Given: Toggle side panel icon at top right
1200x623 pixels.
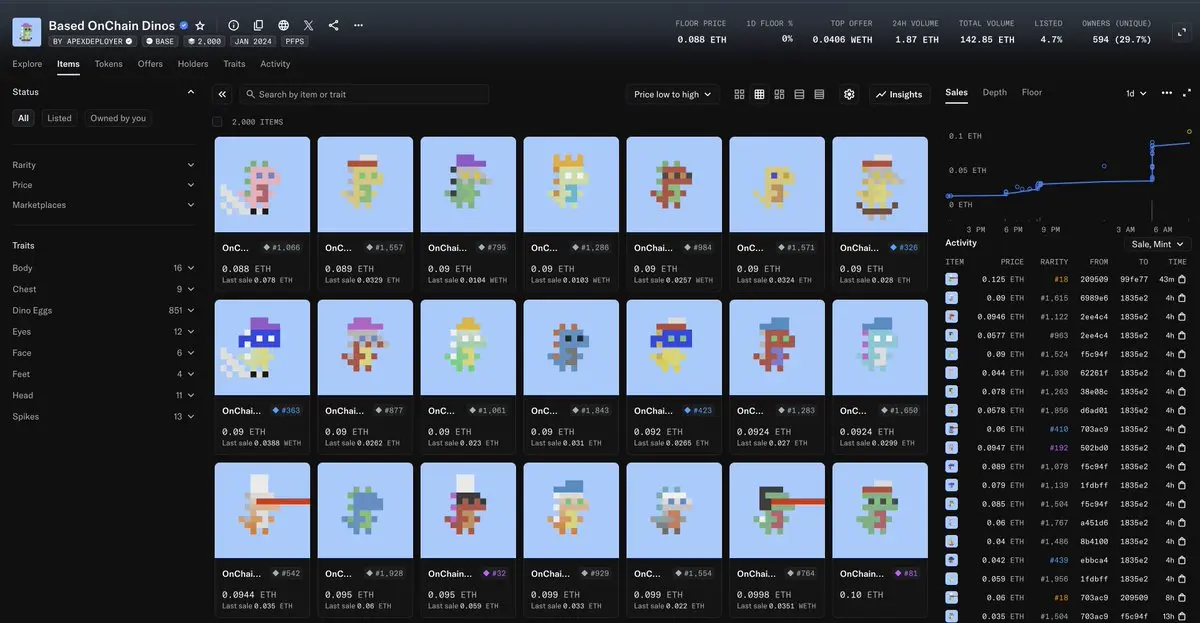Looking at the screenshot, I should coord(1181,32).
